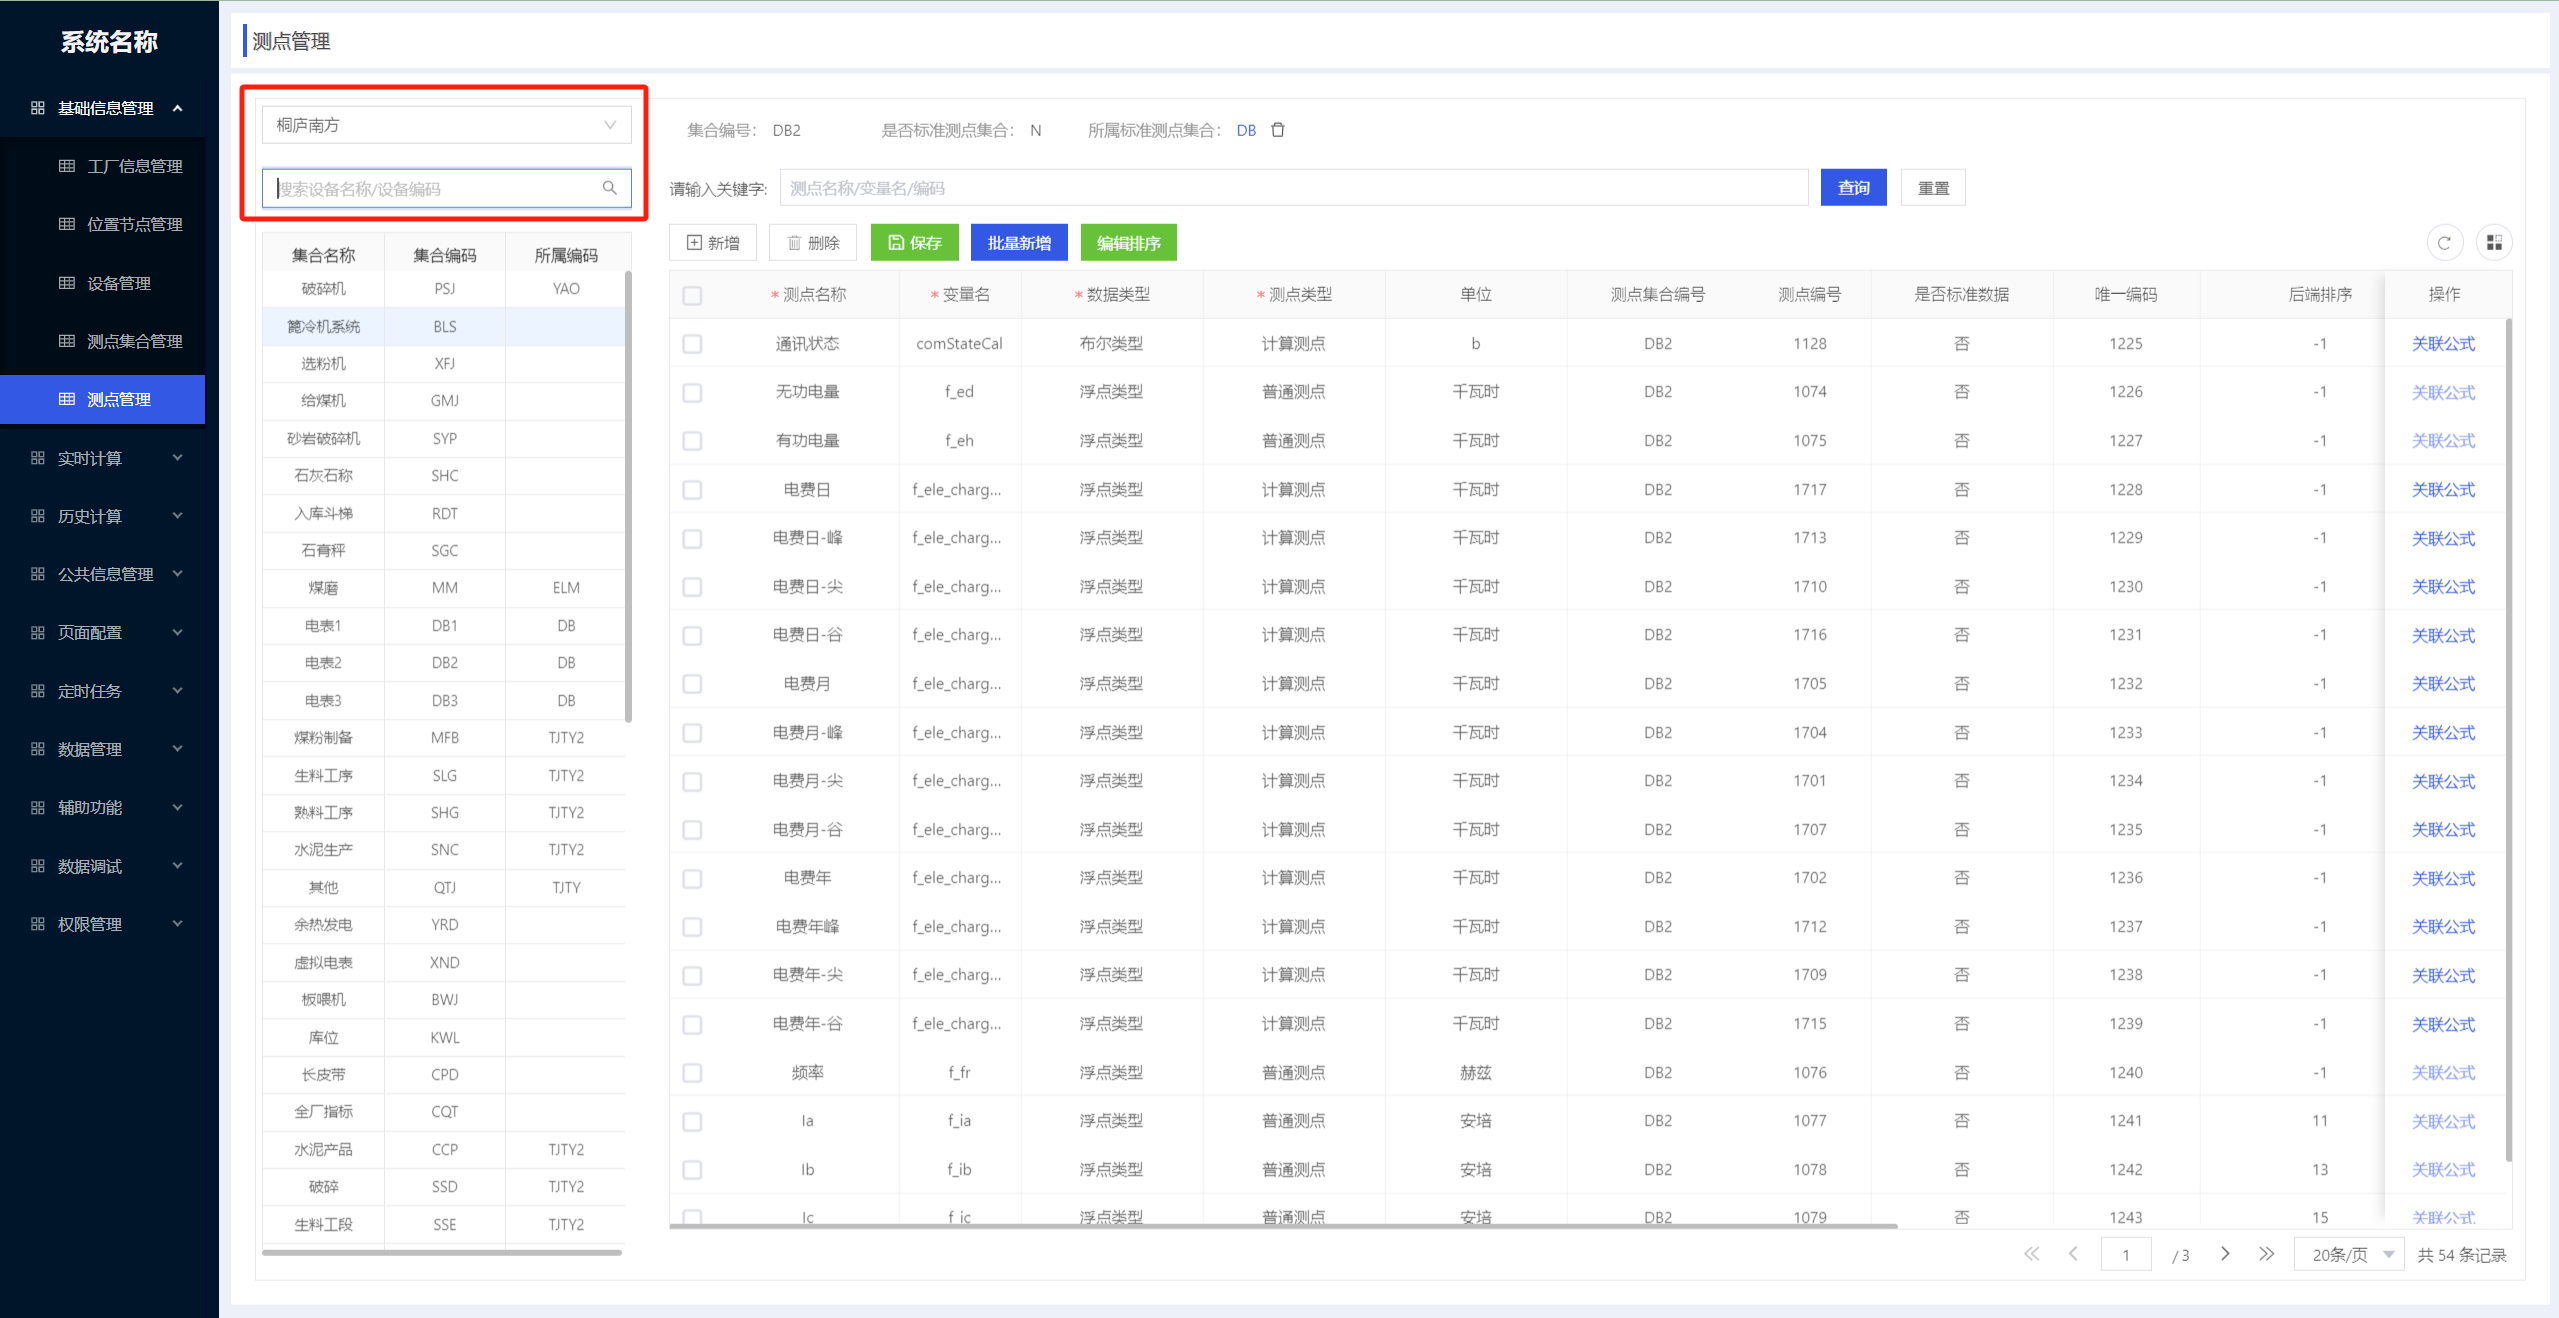This screenshot has width=2559, height=1318.
Task: Check the 无功电量 row checkbox
Action: (x=692, y=393)
